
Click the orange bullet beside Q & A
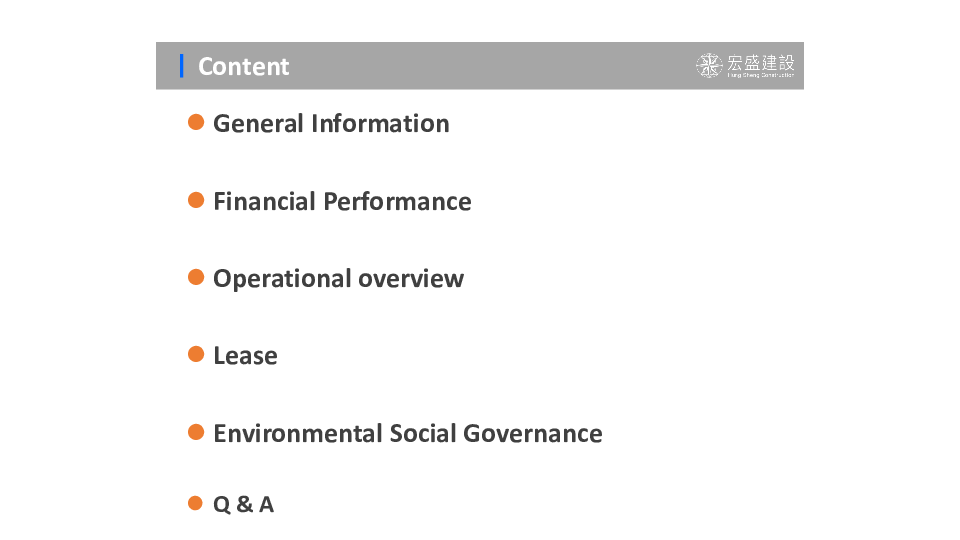(195, 503)
